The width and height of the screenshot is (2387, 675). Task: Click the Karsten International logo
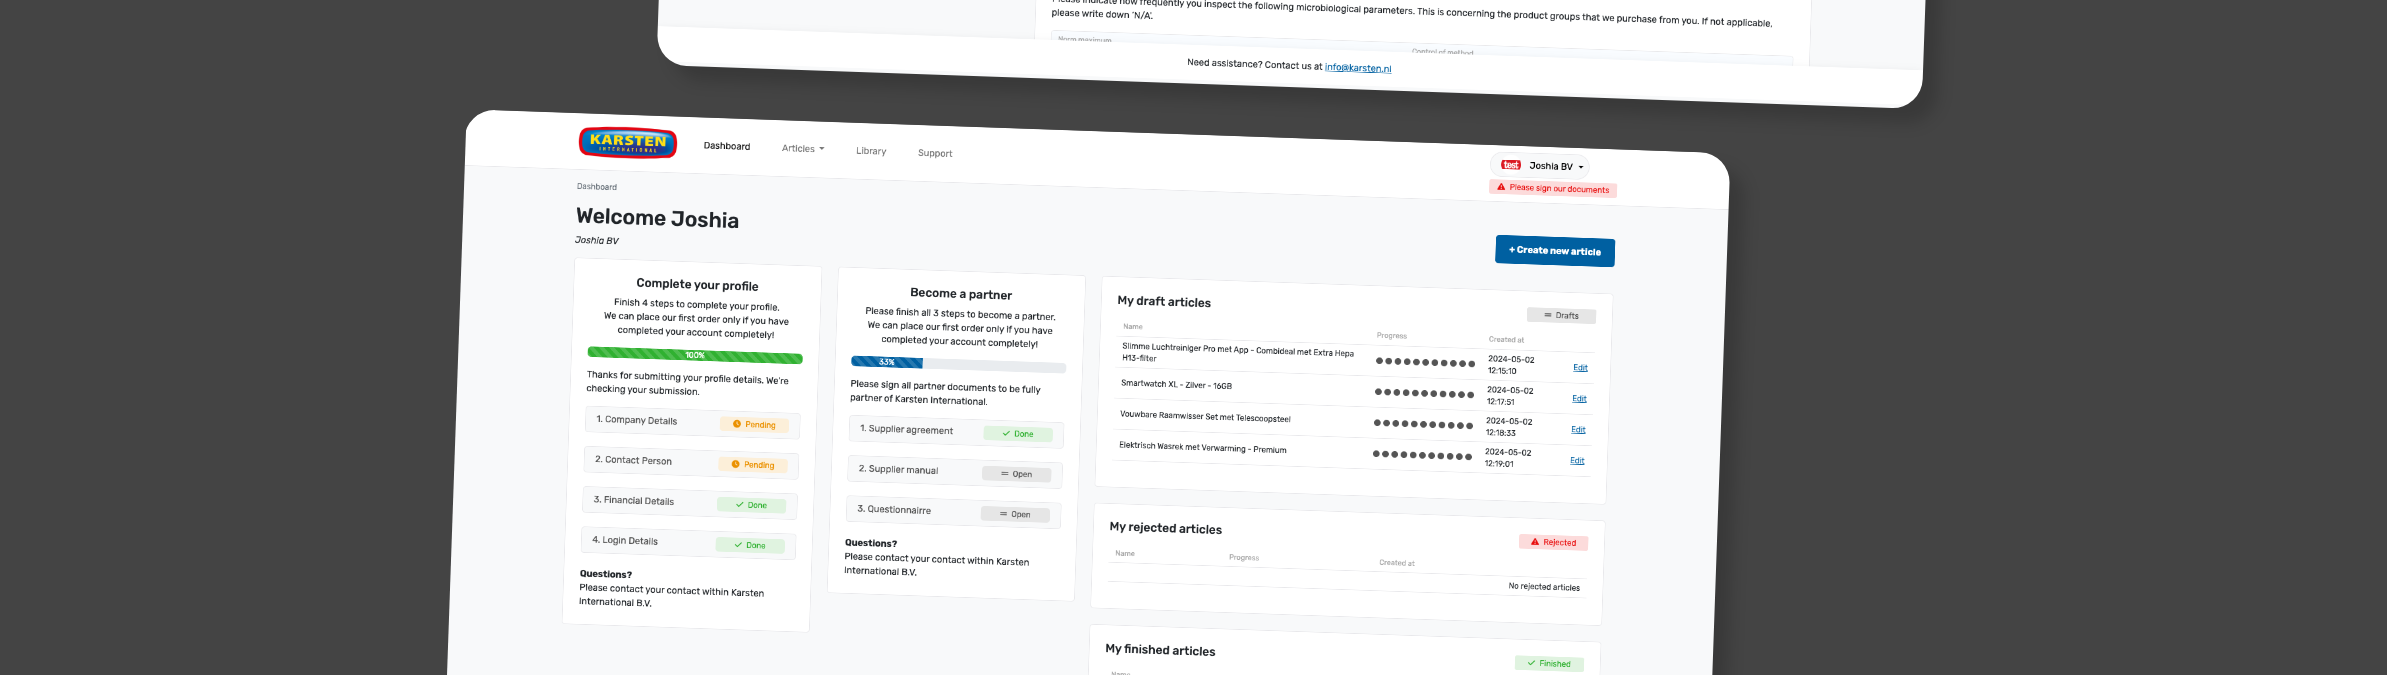pos(628,142)
